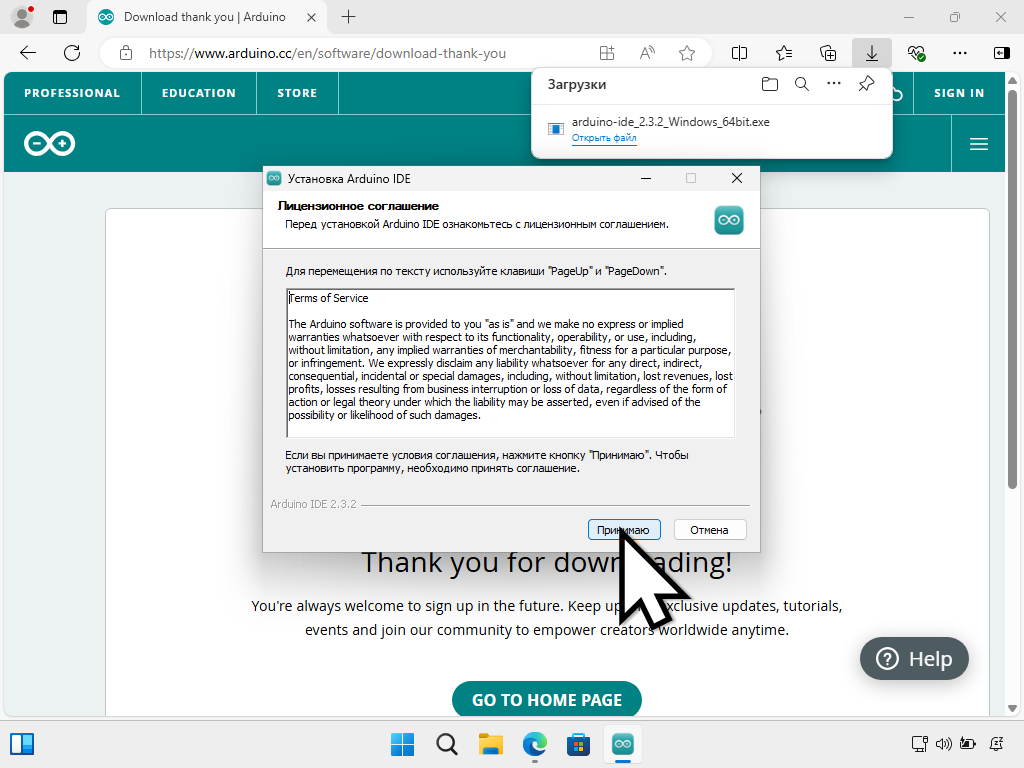
Task: Add this page to favorites star
Action: (686, 53)
